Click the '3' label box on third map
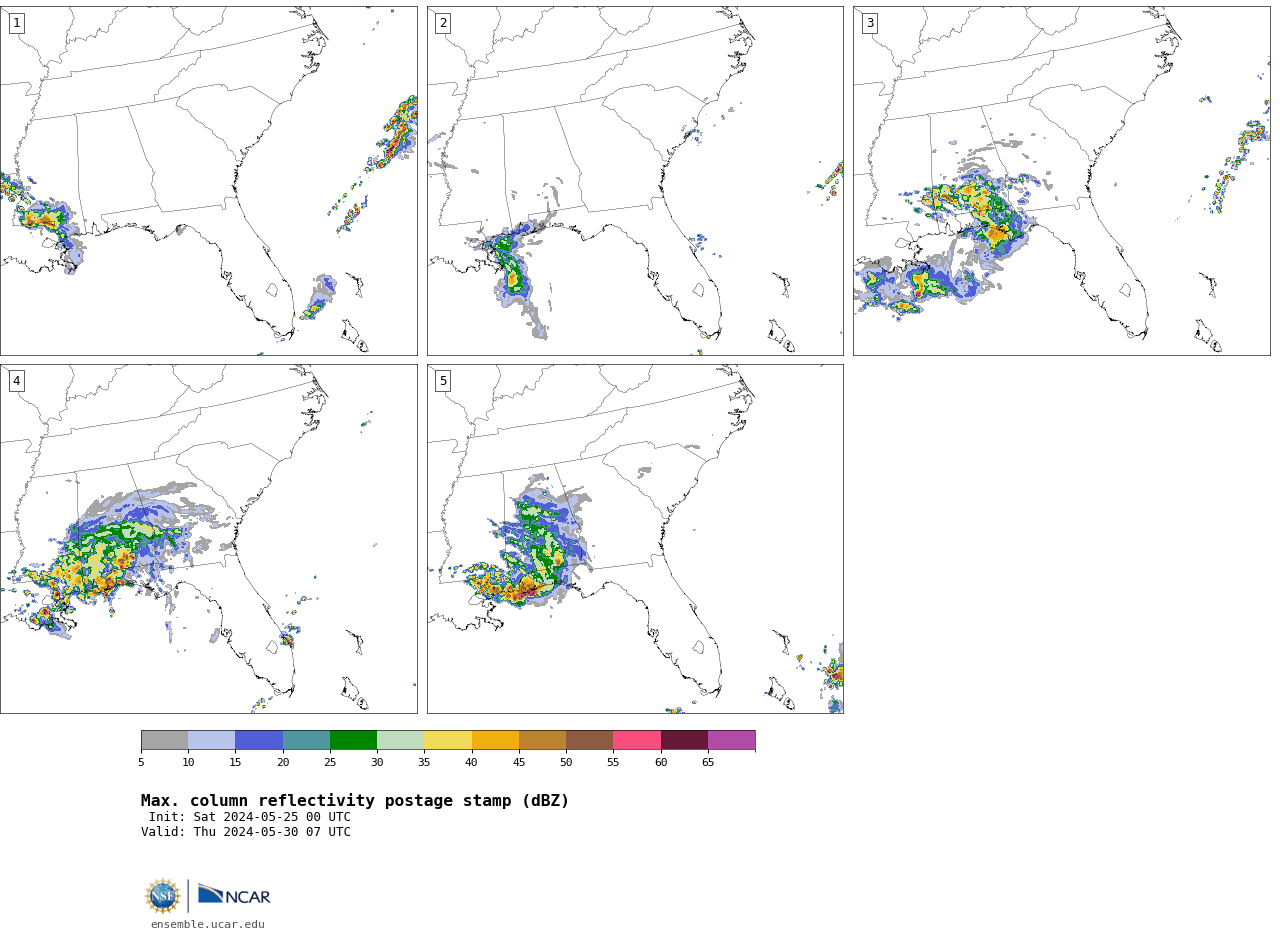1280x936 pixels. click(x=870, y=23)
